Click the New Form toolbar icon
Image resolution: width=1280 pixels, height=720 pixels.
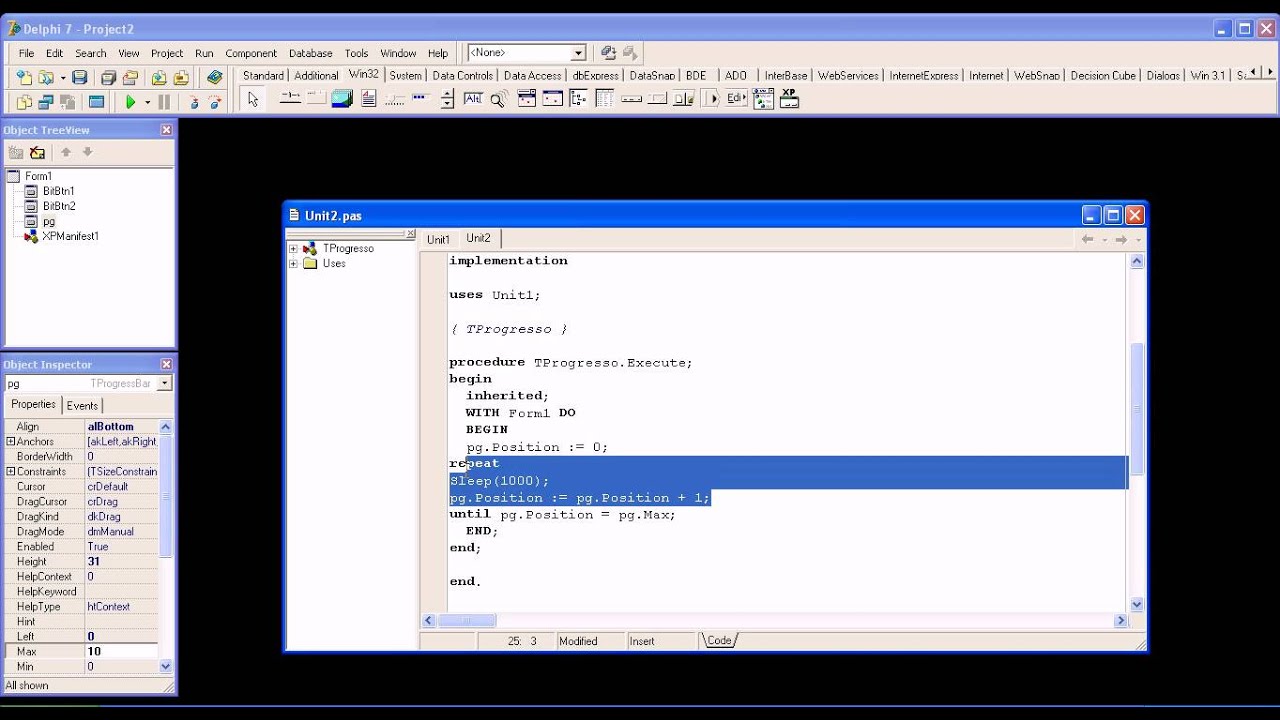[96, 101]
